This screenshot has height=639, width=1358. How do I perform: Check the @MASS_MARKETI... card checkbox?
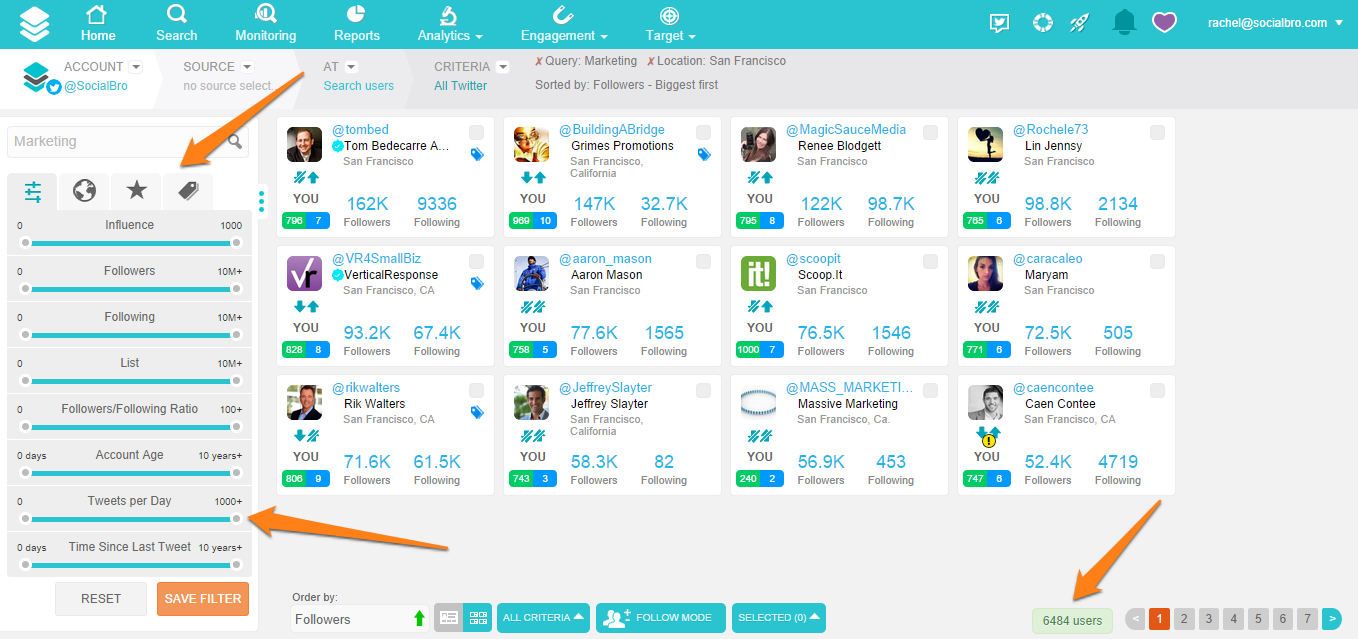pyautogui.click(x=930, y=390)
